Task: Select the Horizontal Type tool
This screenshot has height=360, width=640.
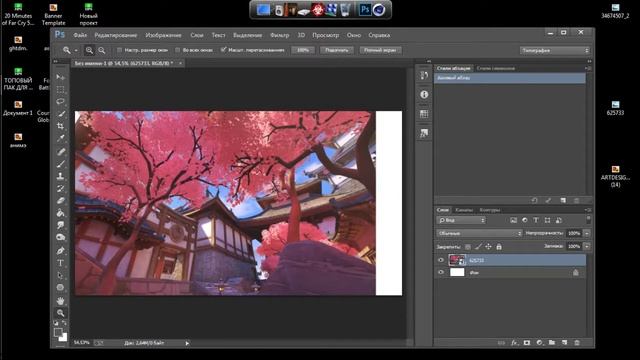Action: pyautogui.click(x=60, y=263)
